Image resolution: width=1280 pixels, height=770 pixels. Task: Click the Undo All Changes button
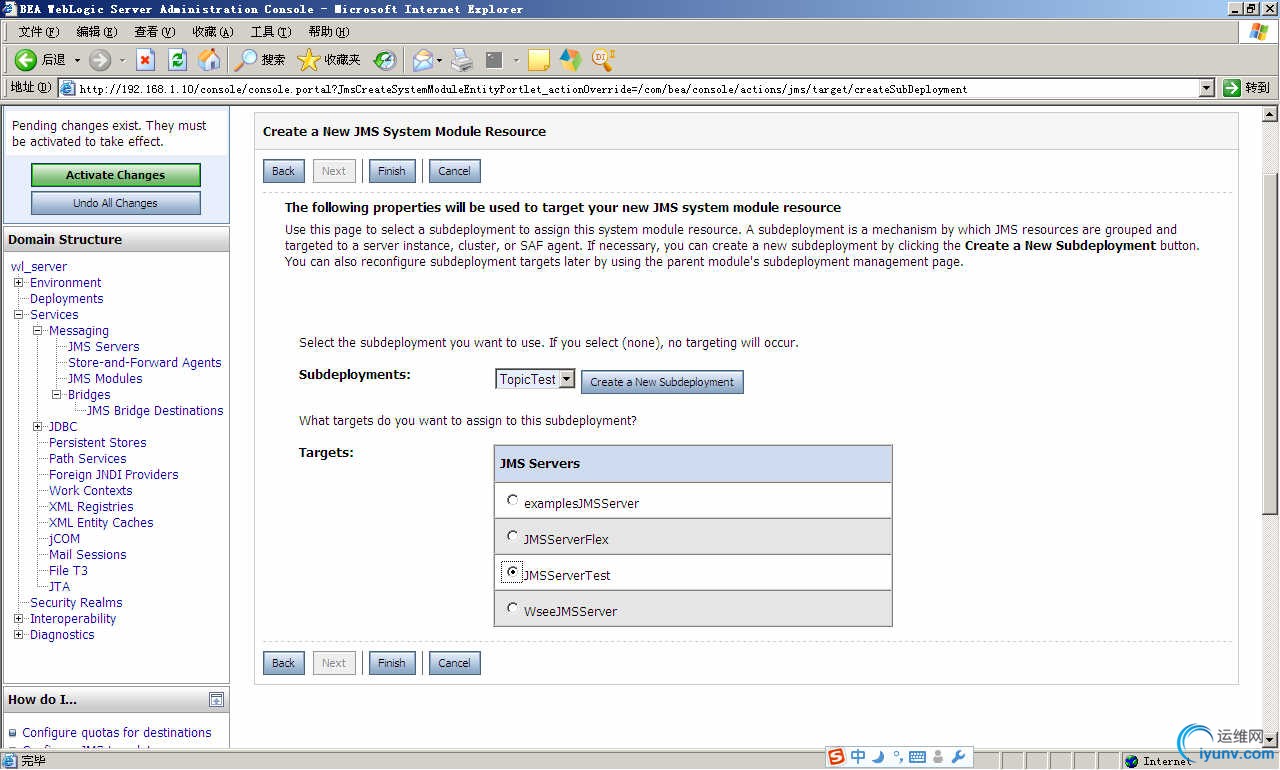click(116, 203)
